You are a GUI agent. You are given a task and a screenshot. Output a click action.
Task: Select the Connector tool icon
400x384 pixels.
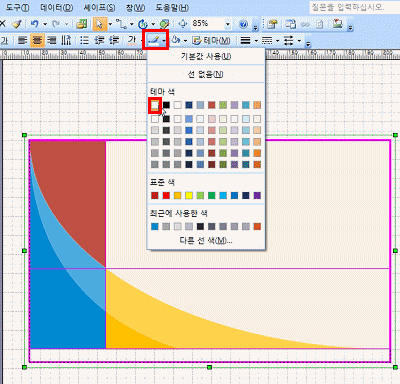[x=121, y=24]
